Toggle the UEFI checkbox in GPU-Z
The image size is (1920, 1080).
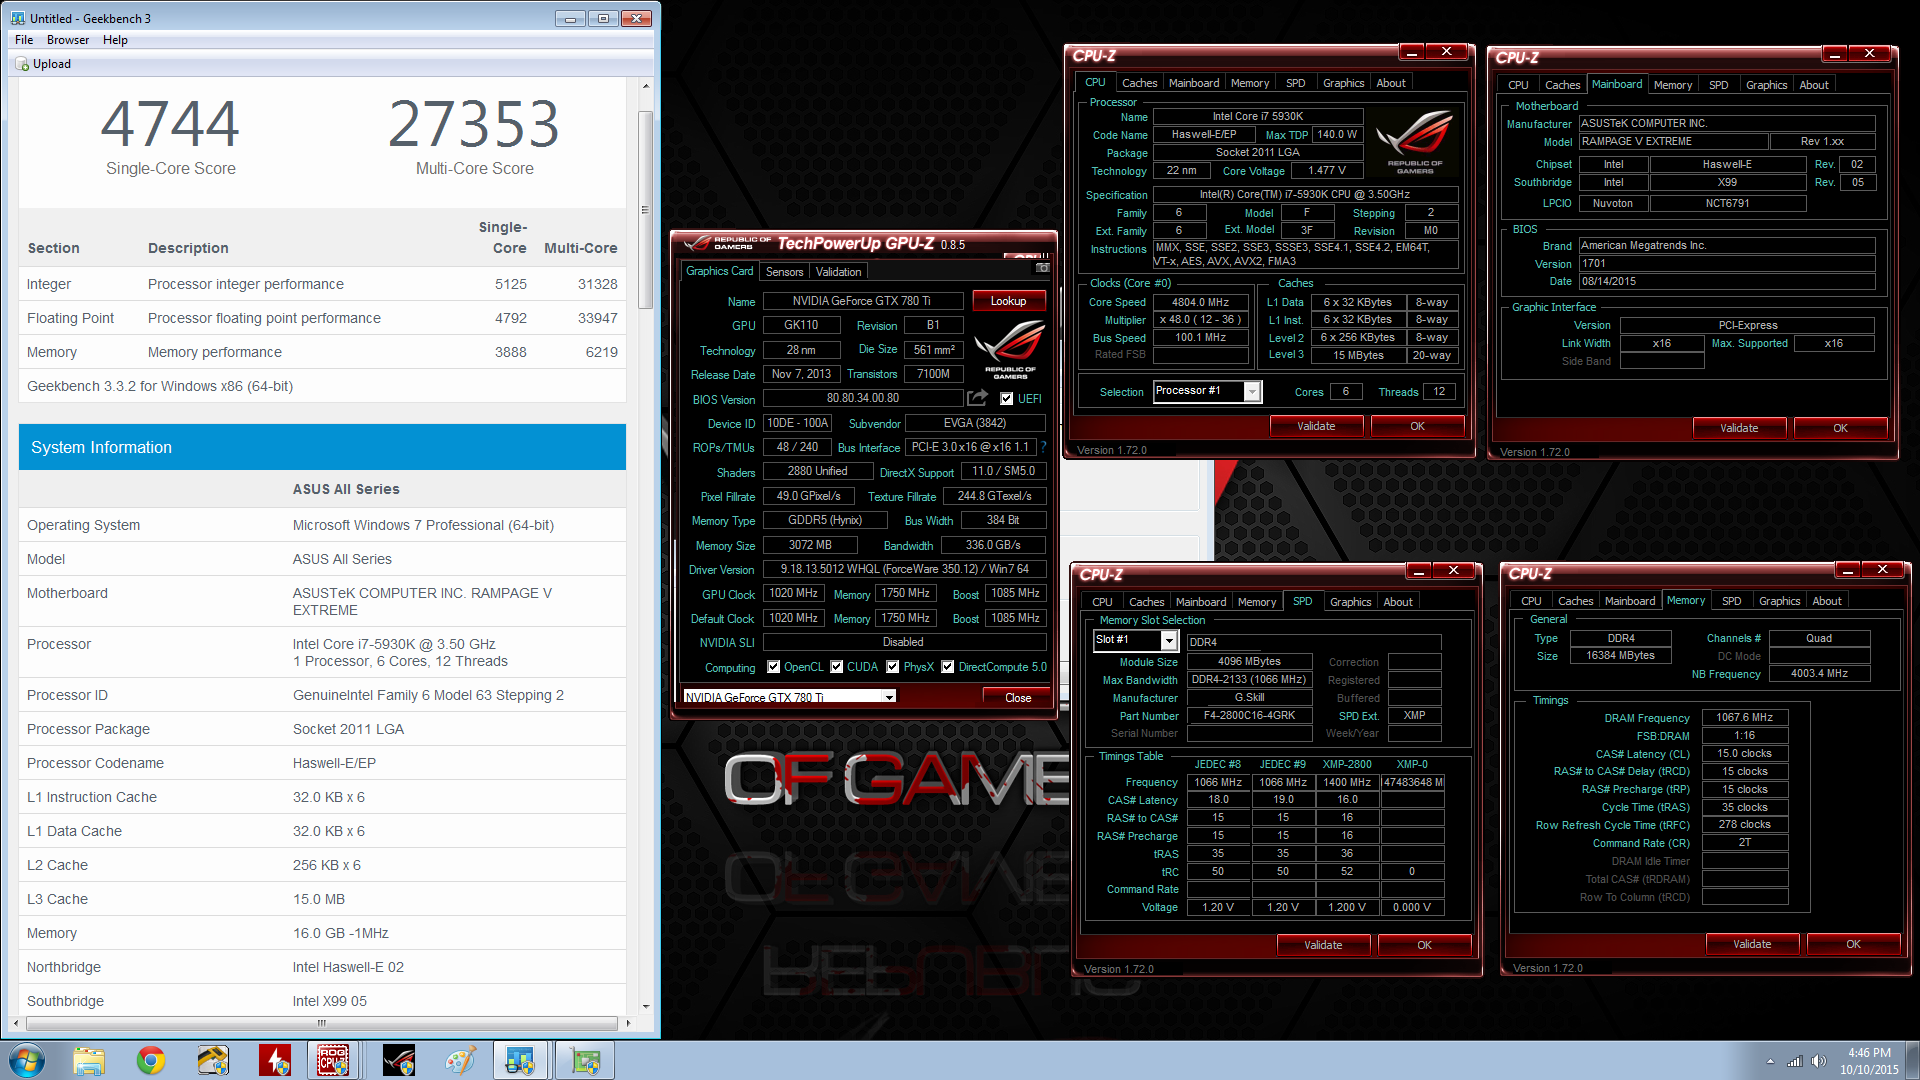(x=1007, y=399)
